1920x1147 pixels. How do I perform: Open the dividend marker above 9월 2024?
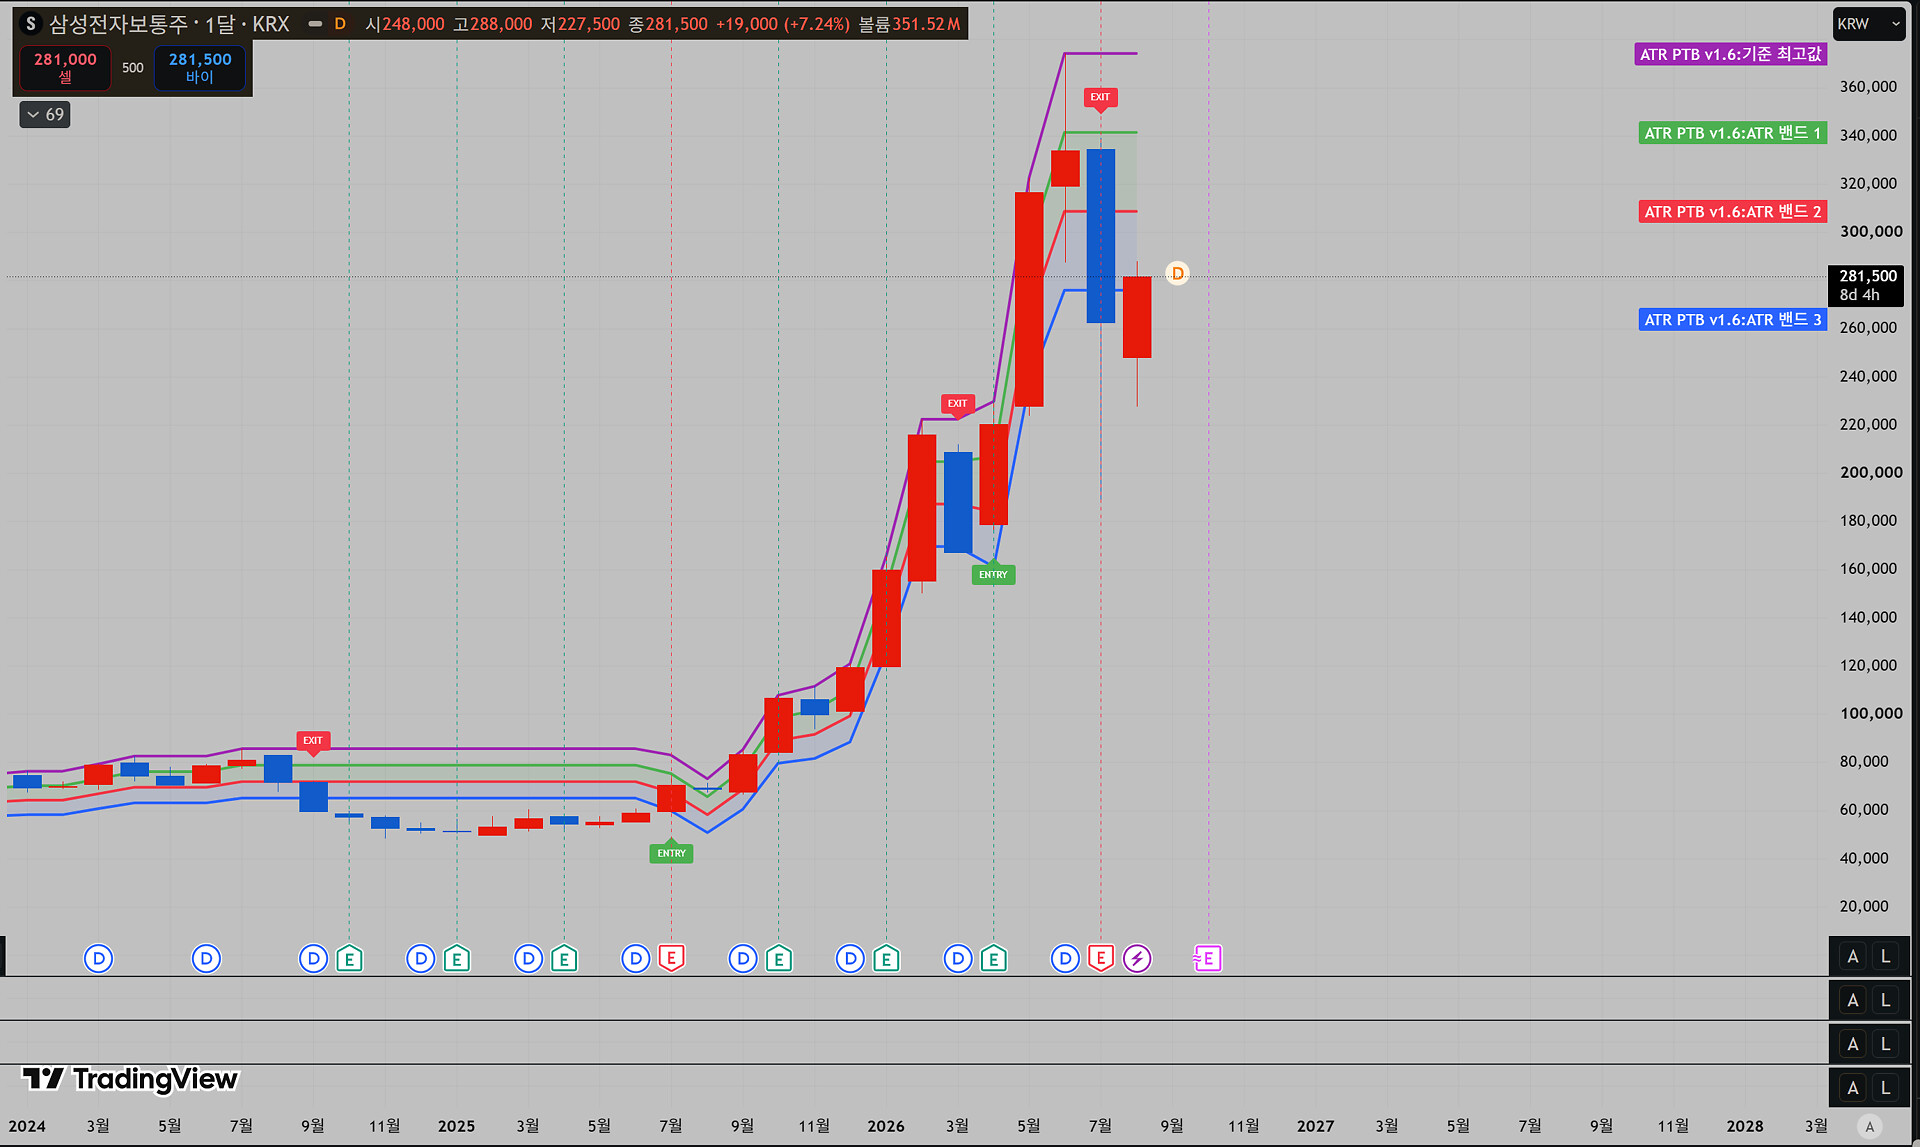coord(313,959)
